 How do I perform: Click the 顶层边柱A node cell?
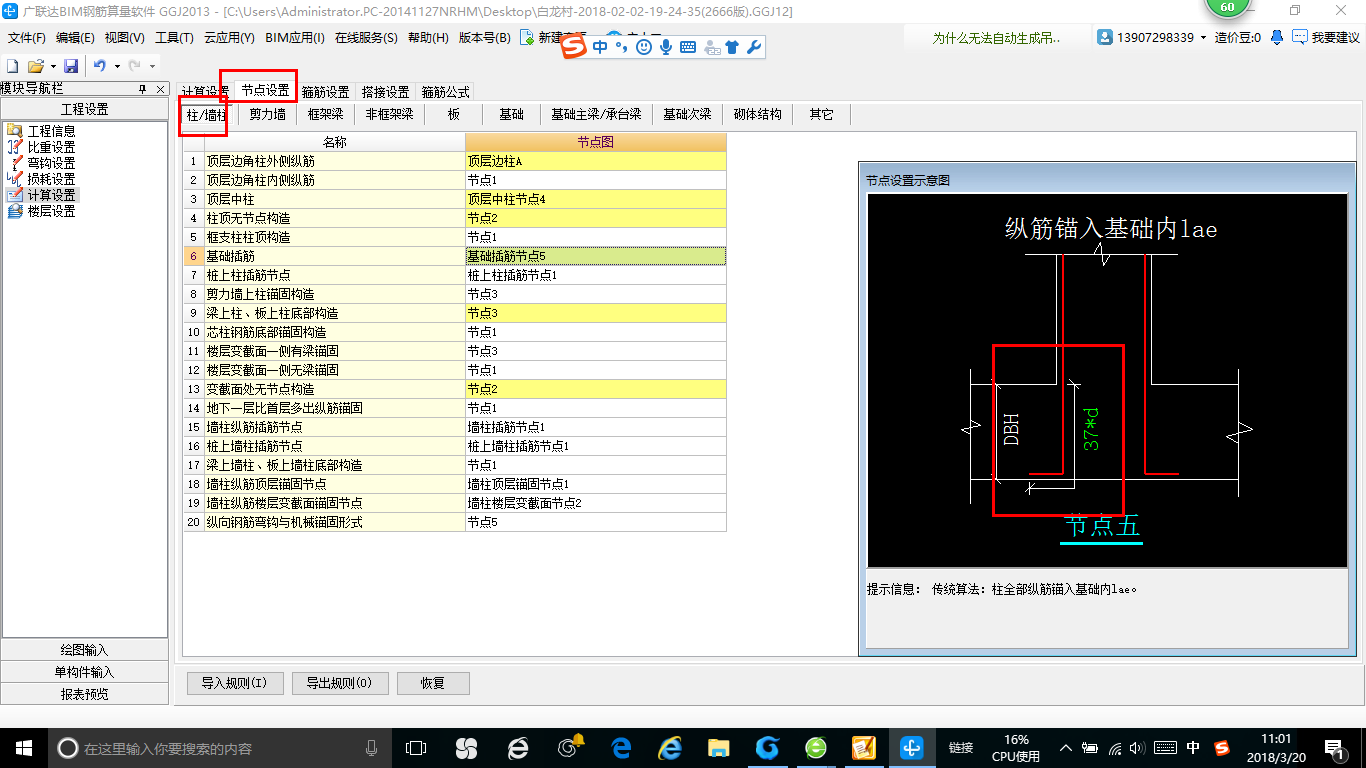(x=596, y=161)
